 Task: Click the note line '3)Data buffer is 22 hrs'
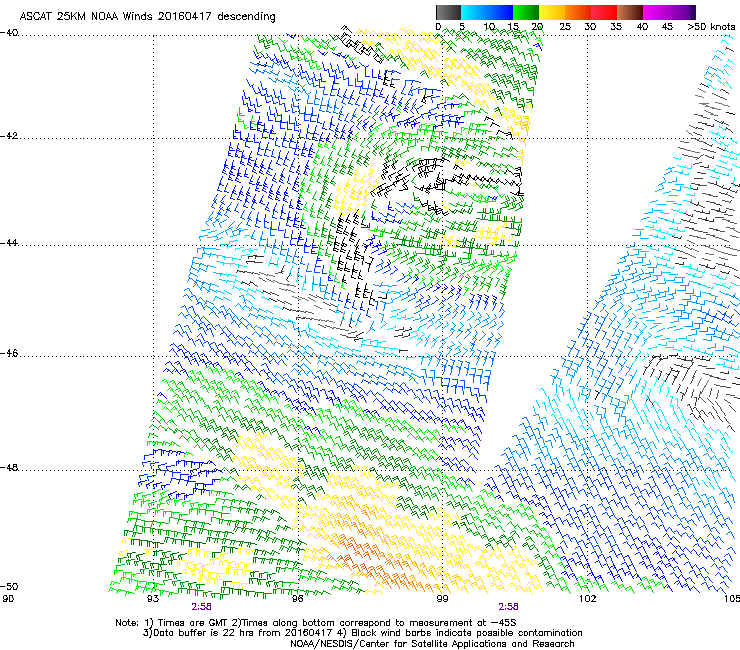point(362,633)
